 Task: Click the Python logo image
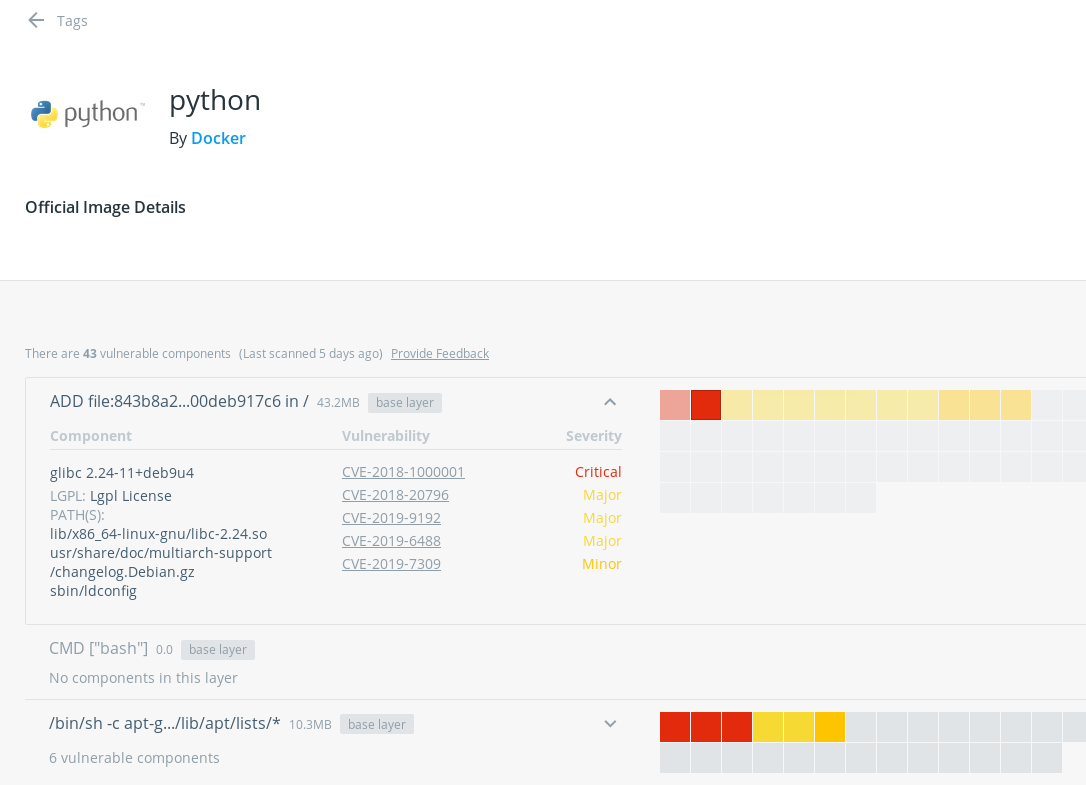(87, 114)
